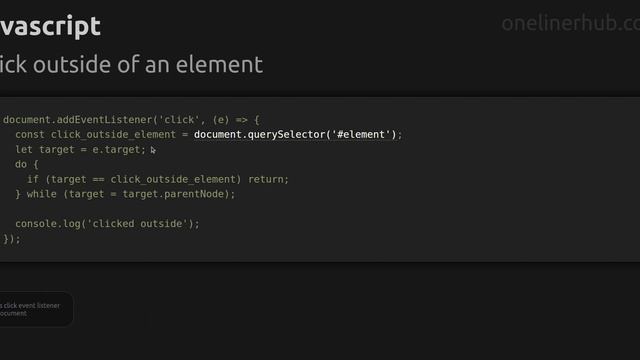Click the '#element' selector string
640x360 pixels.
coord(361,135)
